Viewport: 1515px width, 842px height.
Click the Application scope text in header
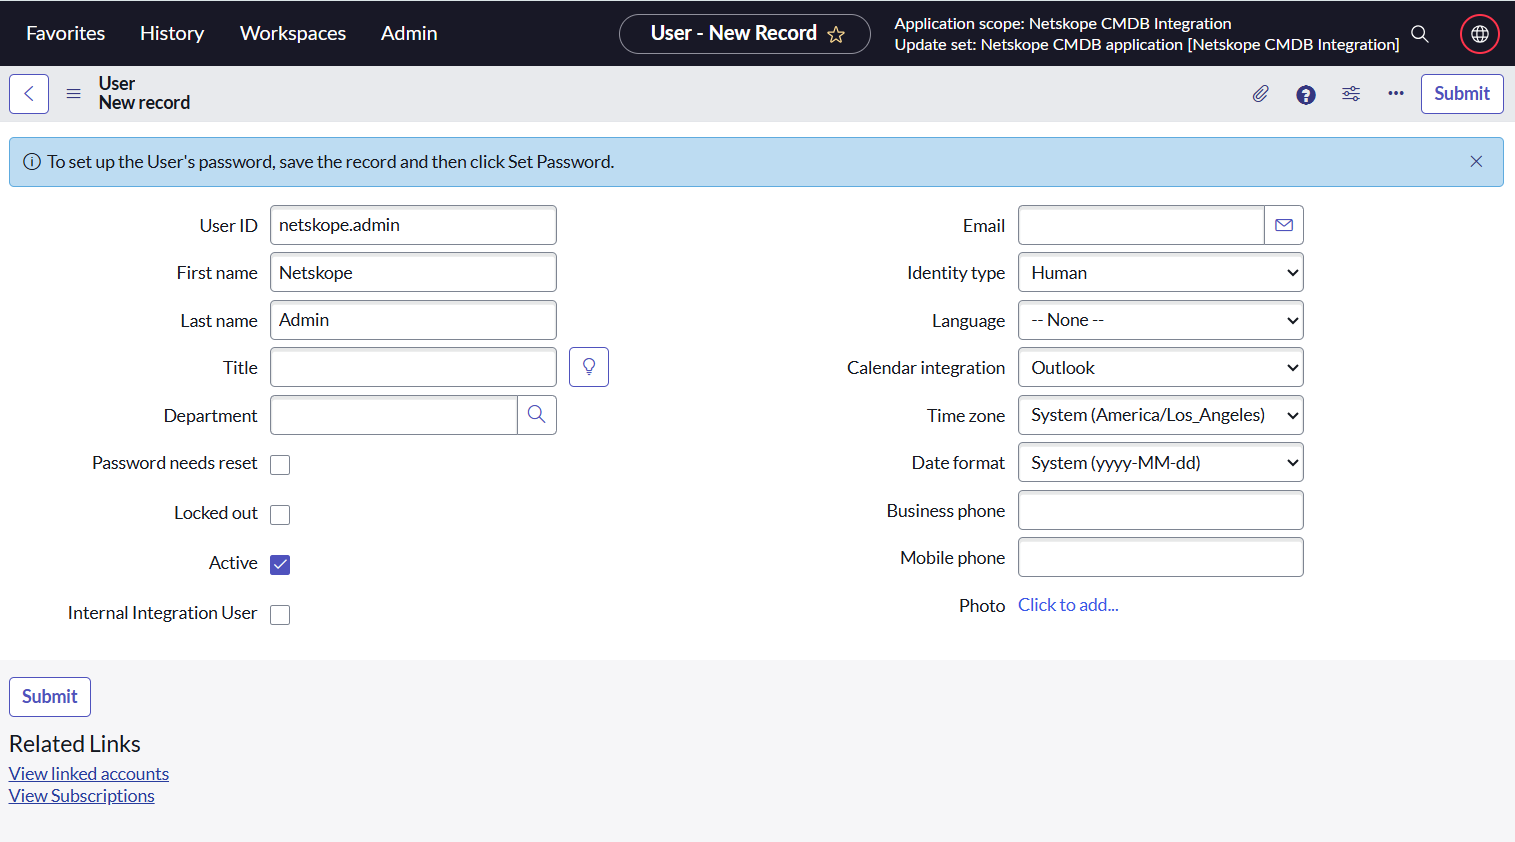(1063, 23)
